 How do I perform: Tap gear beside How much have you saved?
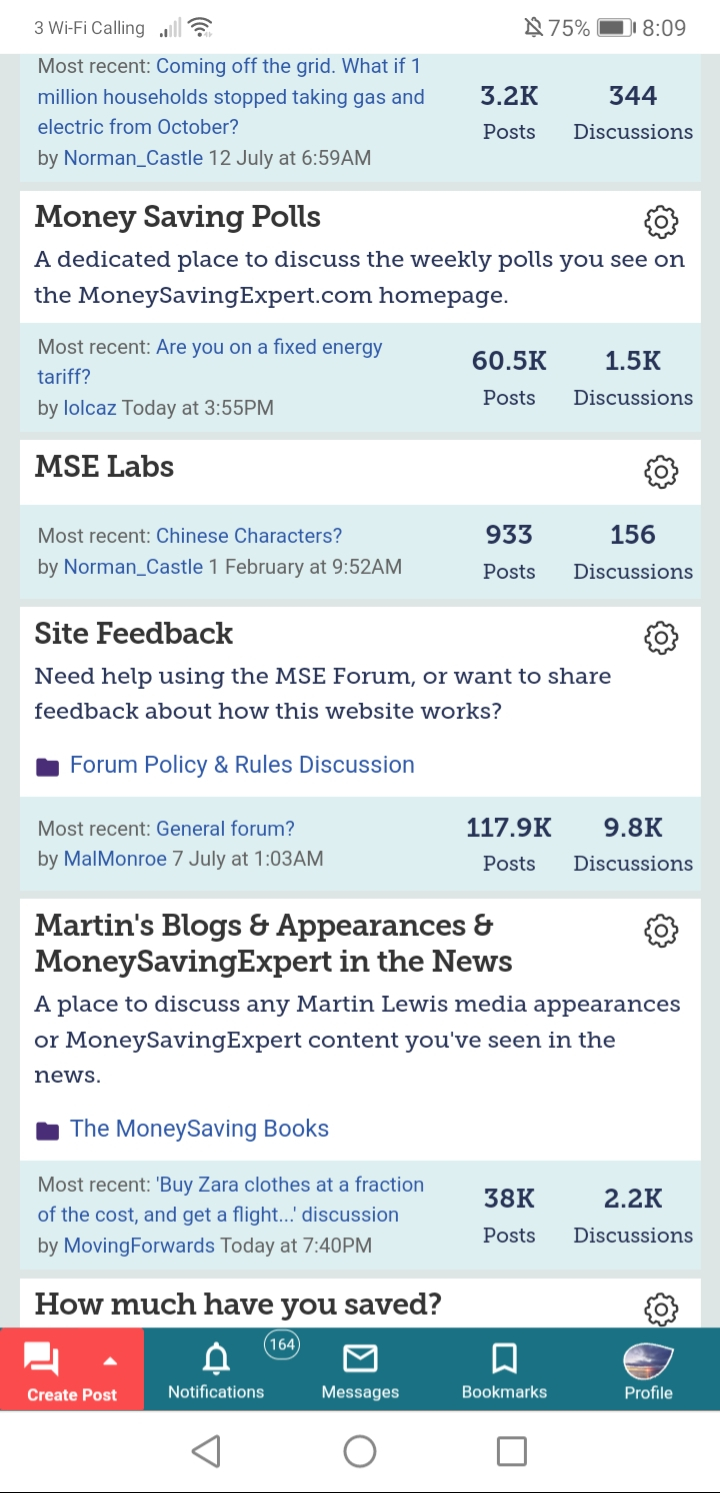pos(660,1307)
